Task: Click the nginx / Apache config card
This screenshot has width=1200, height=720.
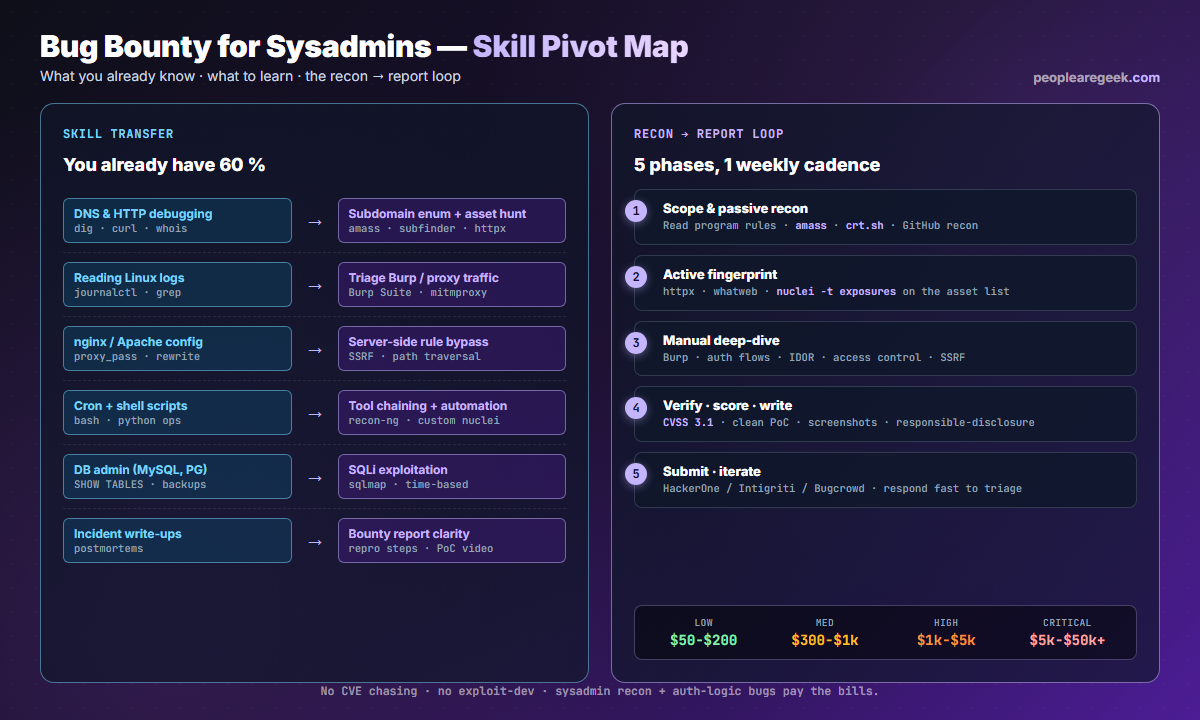Action: coord(177,348)
